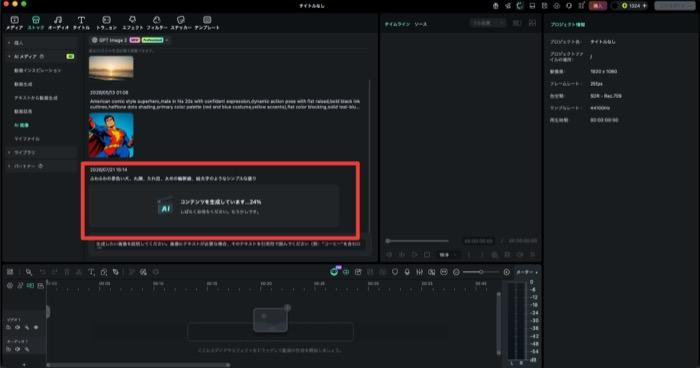This screenshot has width=700, height=368.
Task: Click the resolution value 1920 x 1080
Action: click(604, 71)
